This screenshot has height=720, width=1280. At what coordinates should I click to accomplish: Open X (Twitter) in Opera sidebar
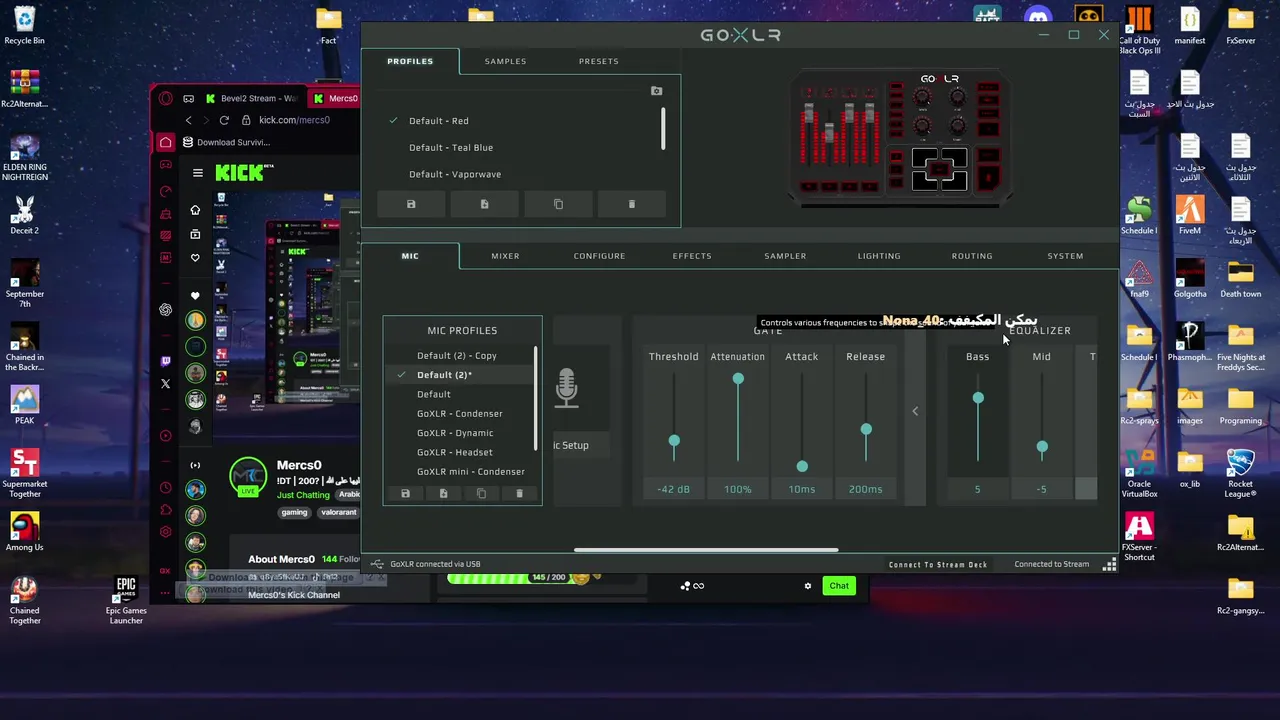coord(166,384)
